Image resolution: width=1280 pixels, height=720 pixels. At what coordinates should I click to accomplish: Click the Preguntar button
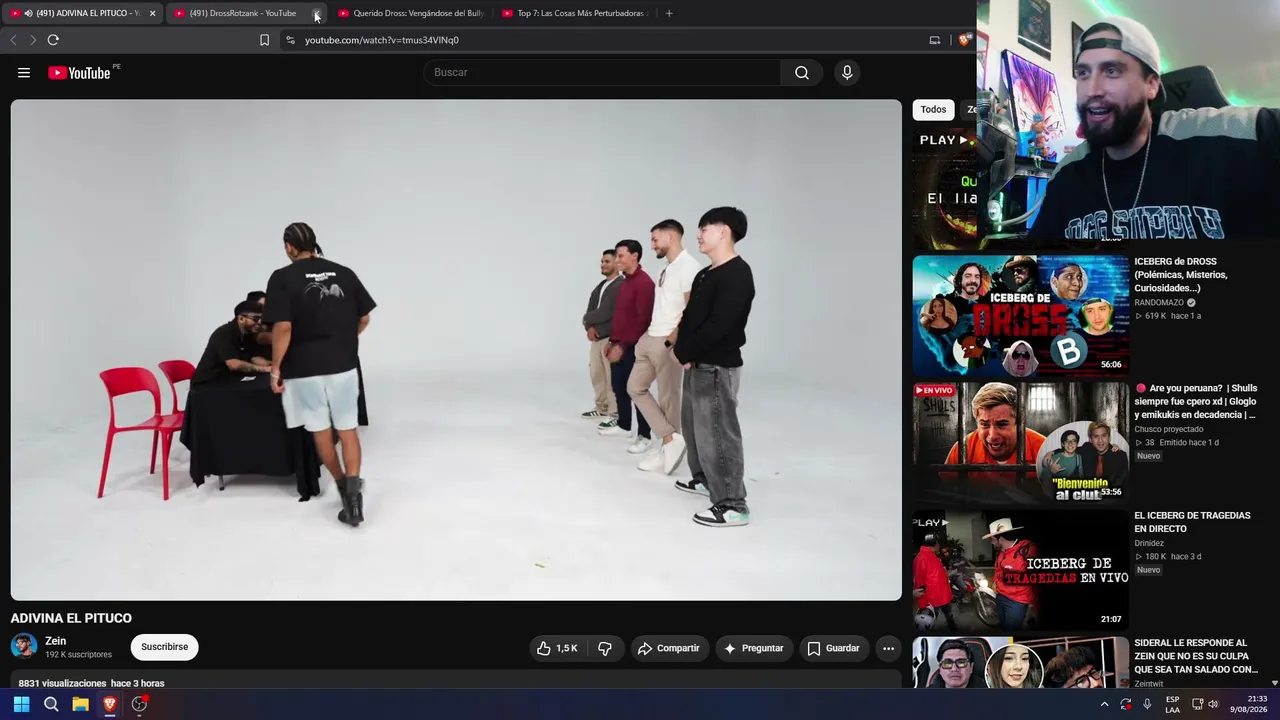753,648
